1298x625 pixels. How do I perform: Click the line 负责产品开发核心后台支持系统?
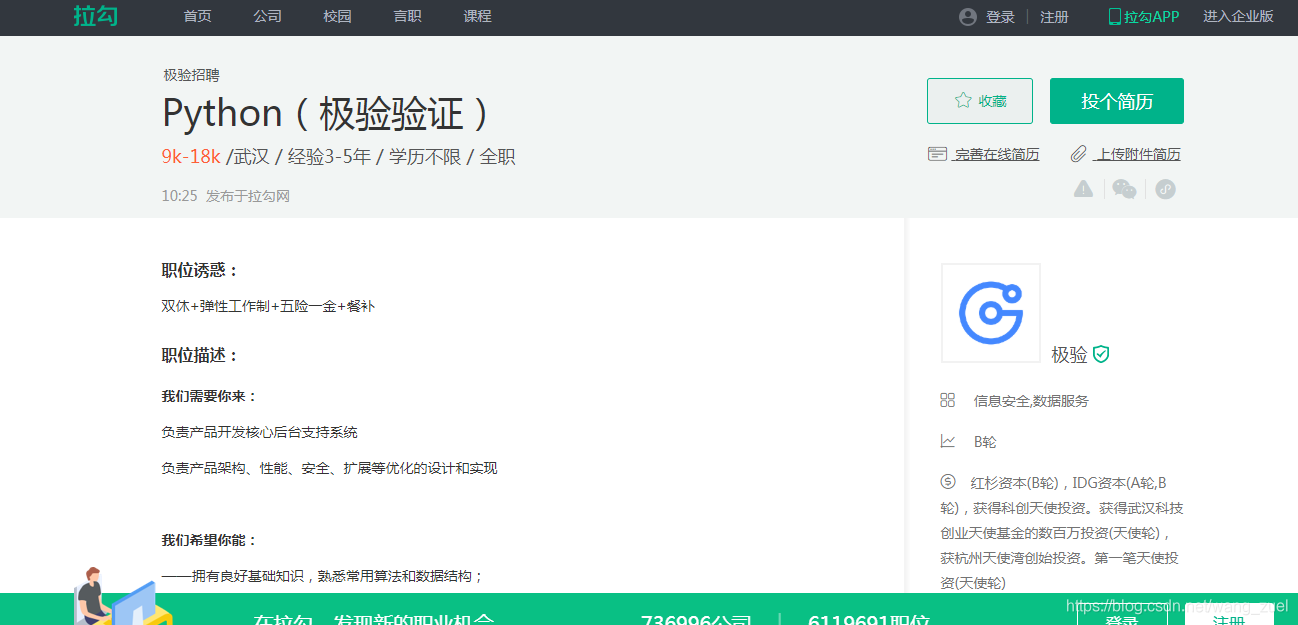(x=259, y=432)
